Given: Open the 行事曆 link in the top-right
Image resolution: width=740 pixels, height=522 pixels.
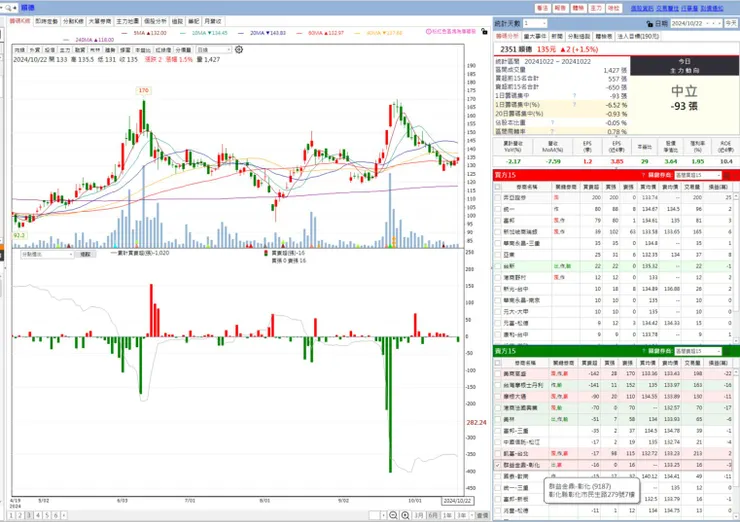Looking at the screenshot, I should (689, 8).
